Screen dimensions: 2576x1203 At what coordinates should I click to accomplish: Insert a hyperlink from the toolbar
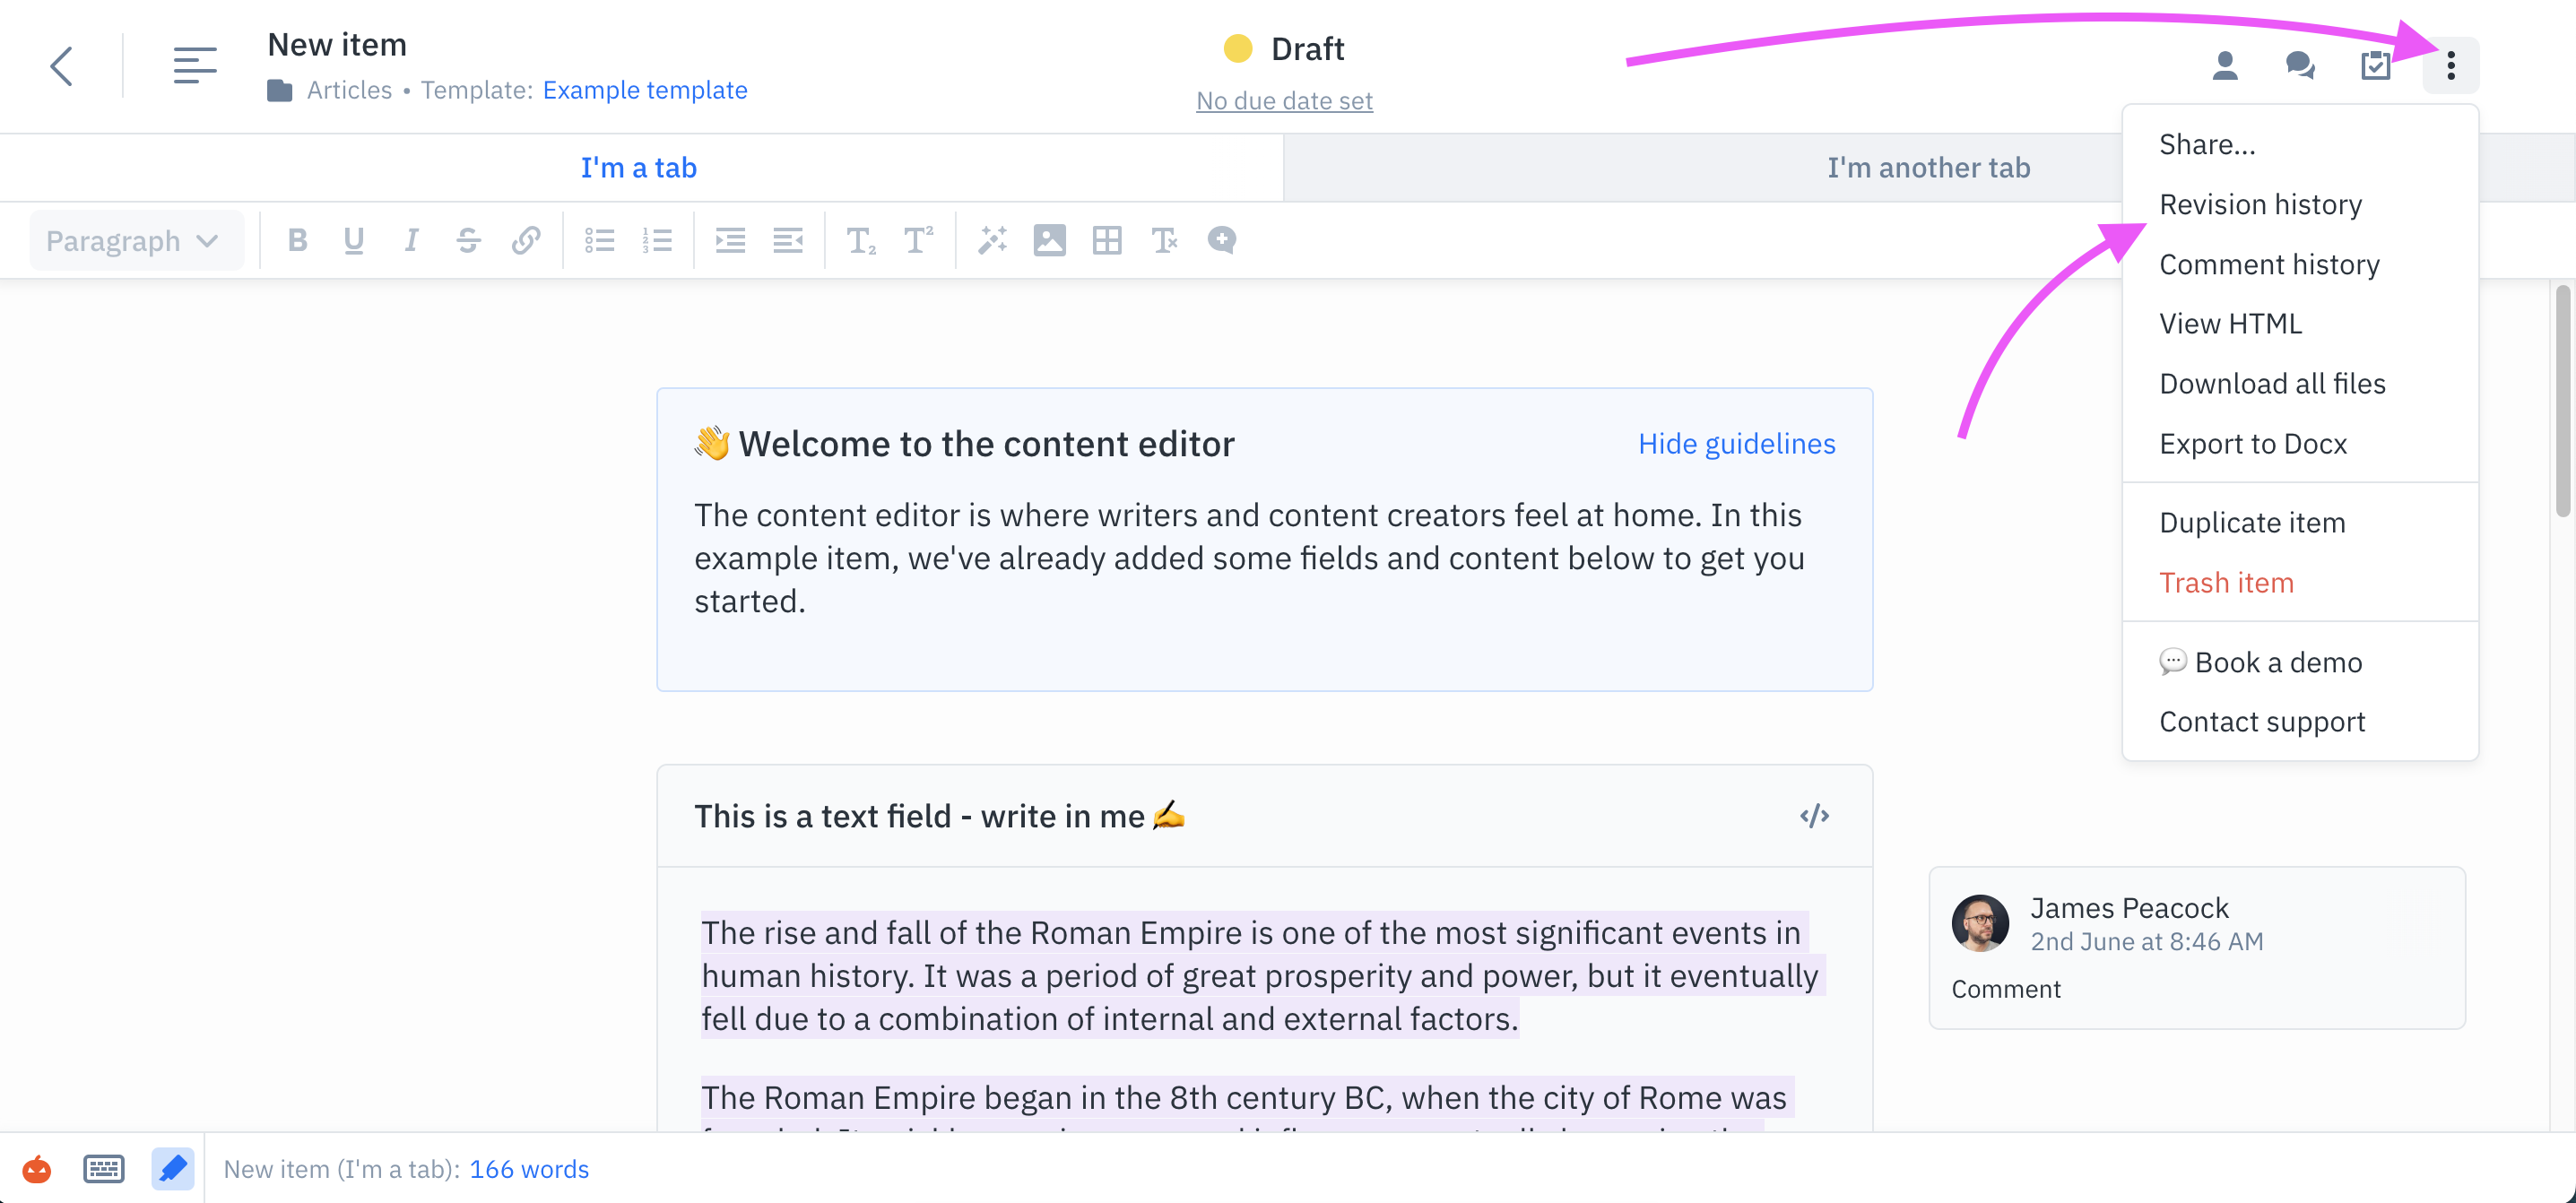[x=526, y=240]
